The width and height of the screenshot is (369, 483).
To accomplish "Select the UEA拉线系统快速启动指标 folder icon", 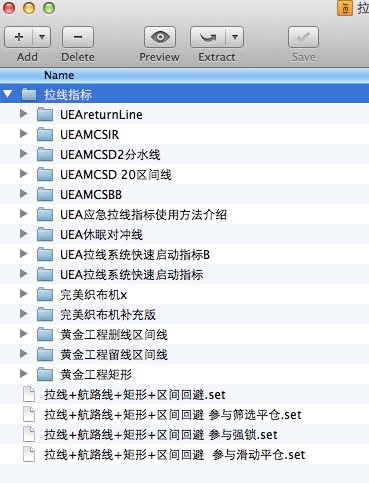I will (45, 274).
